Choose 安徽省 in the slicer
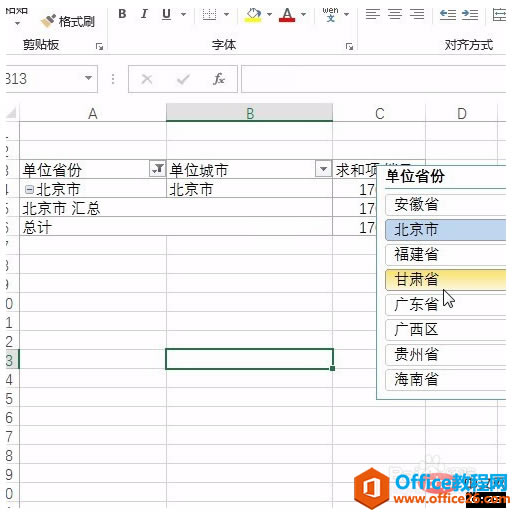517x516 pixels. pos(446,204)
